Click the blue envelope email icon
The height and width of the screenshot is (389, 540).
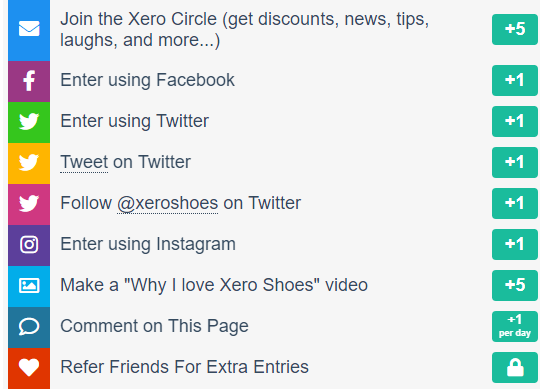coord(29,29)
